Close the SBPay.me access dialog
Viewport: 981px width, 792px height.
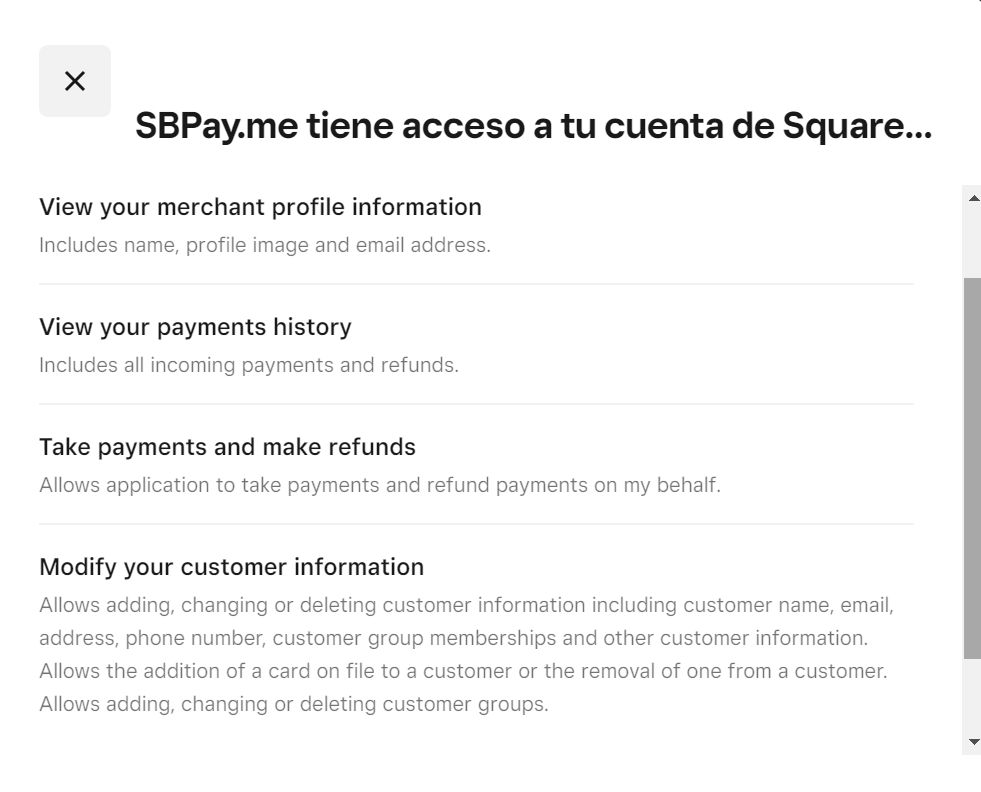[75, 81]
